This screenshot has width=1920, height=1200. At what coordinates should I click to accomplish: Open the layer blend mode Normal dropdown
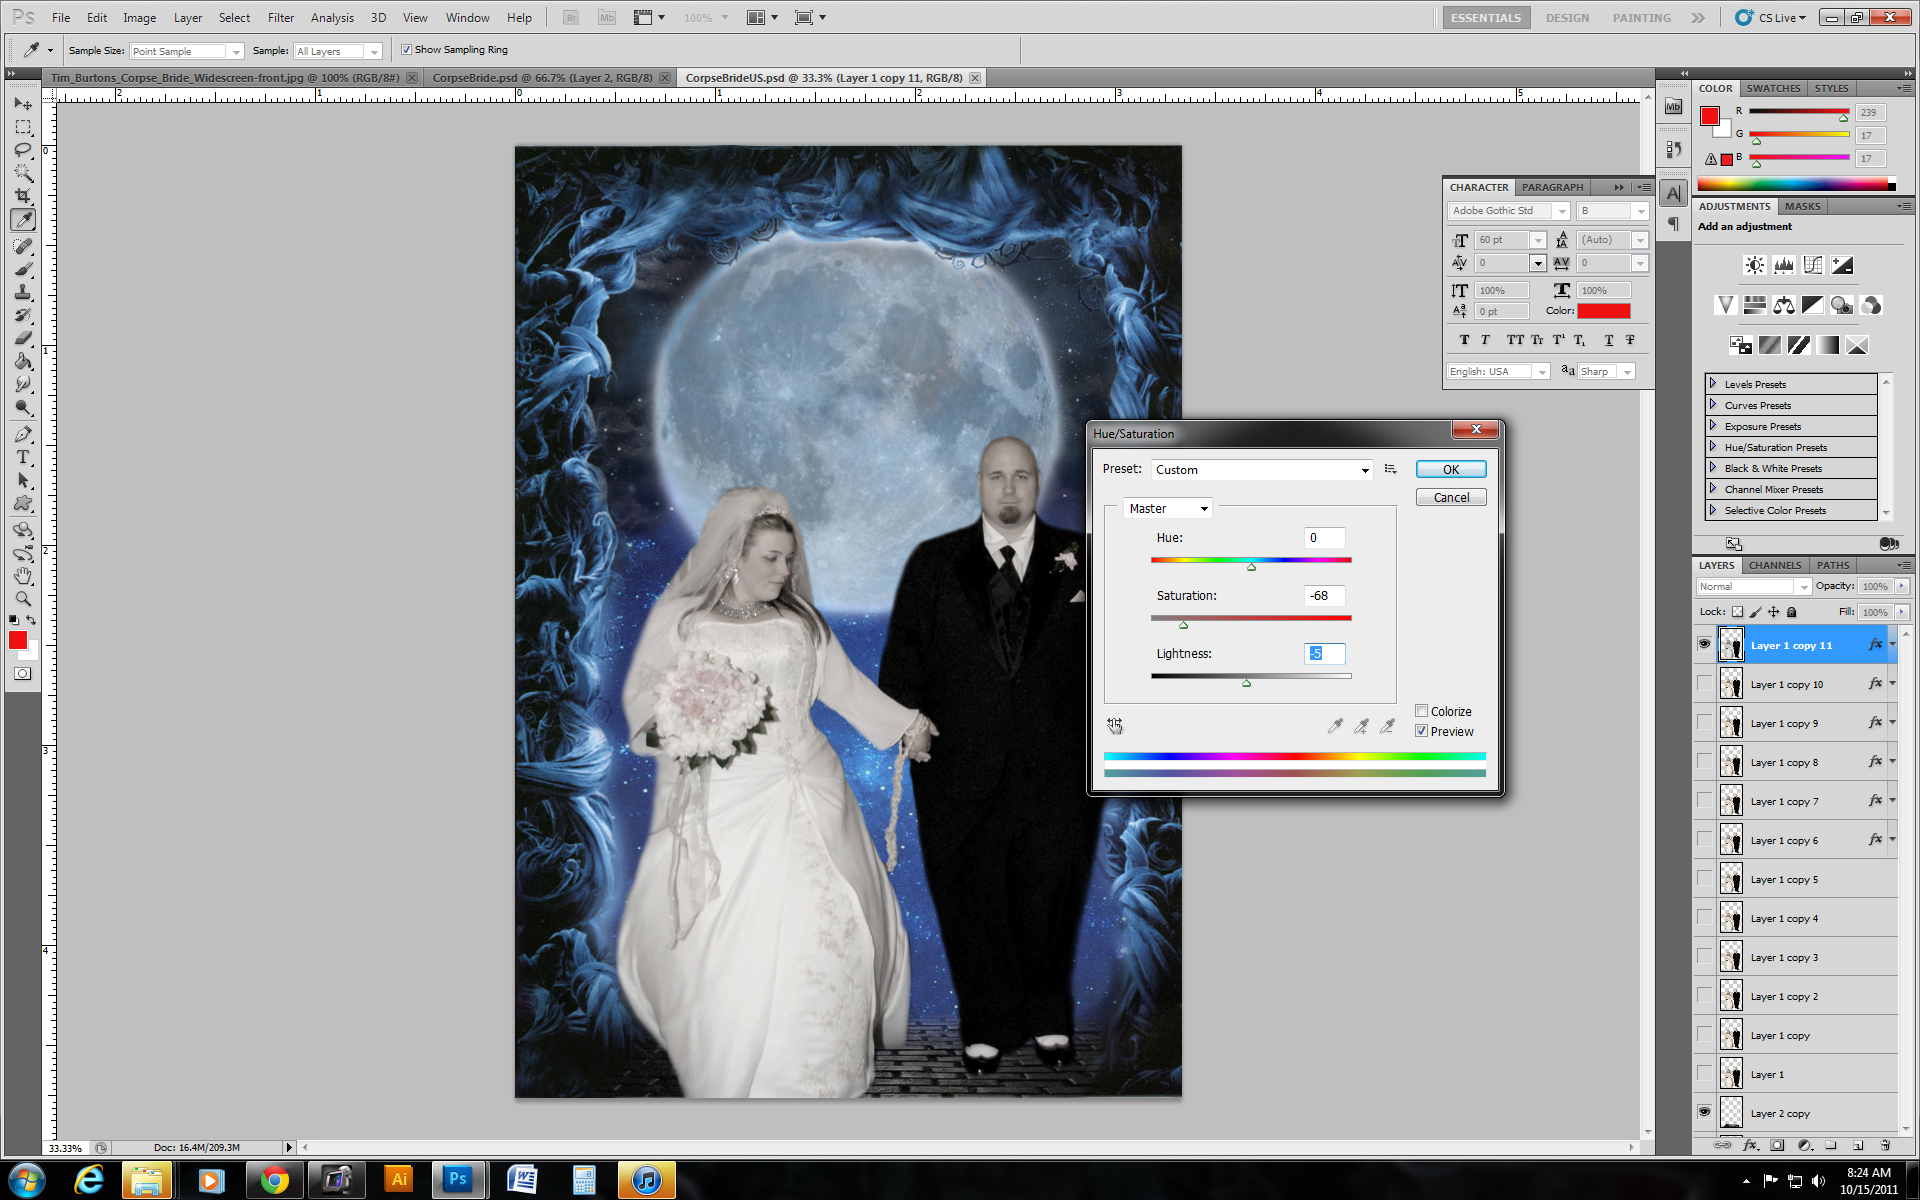click(x=1754, y=587)
